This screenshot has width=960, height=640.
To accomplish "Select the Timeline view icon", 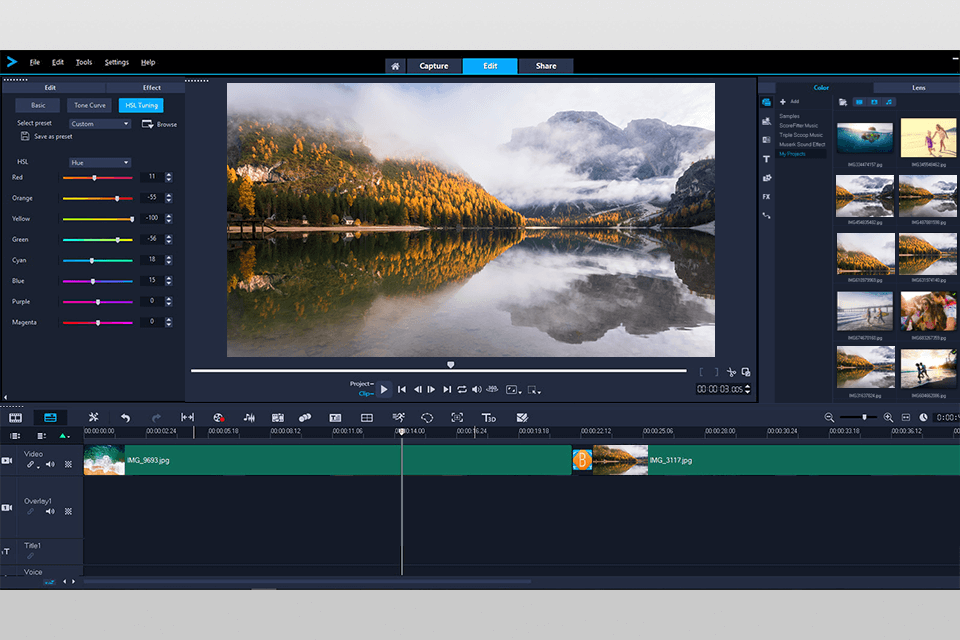I will tap(50, 418).
